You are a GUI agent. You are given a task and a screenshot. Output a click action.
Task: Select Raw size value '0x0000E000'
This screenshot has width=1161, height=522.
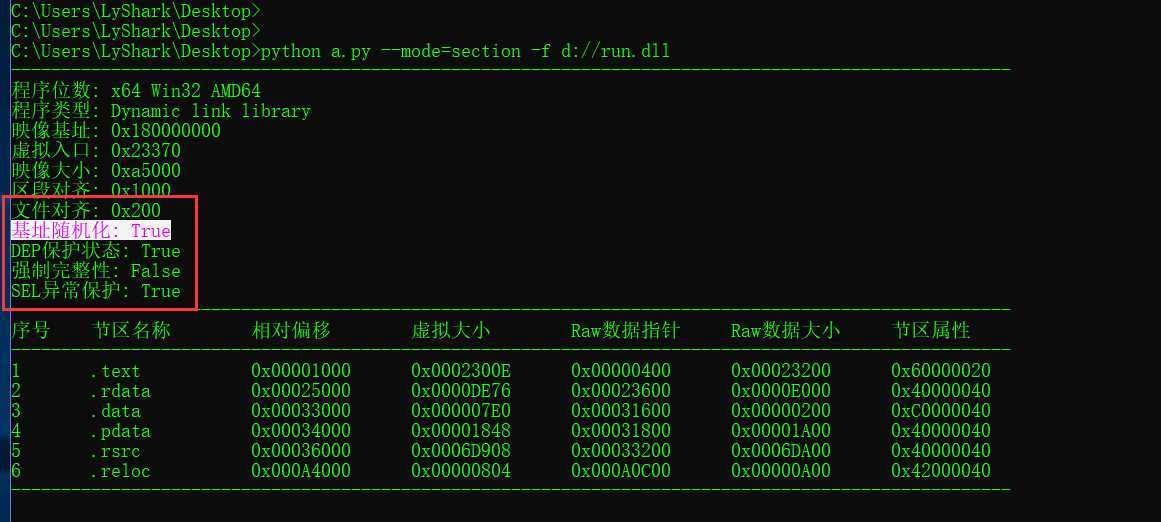(x=780, y=391)
